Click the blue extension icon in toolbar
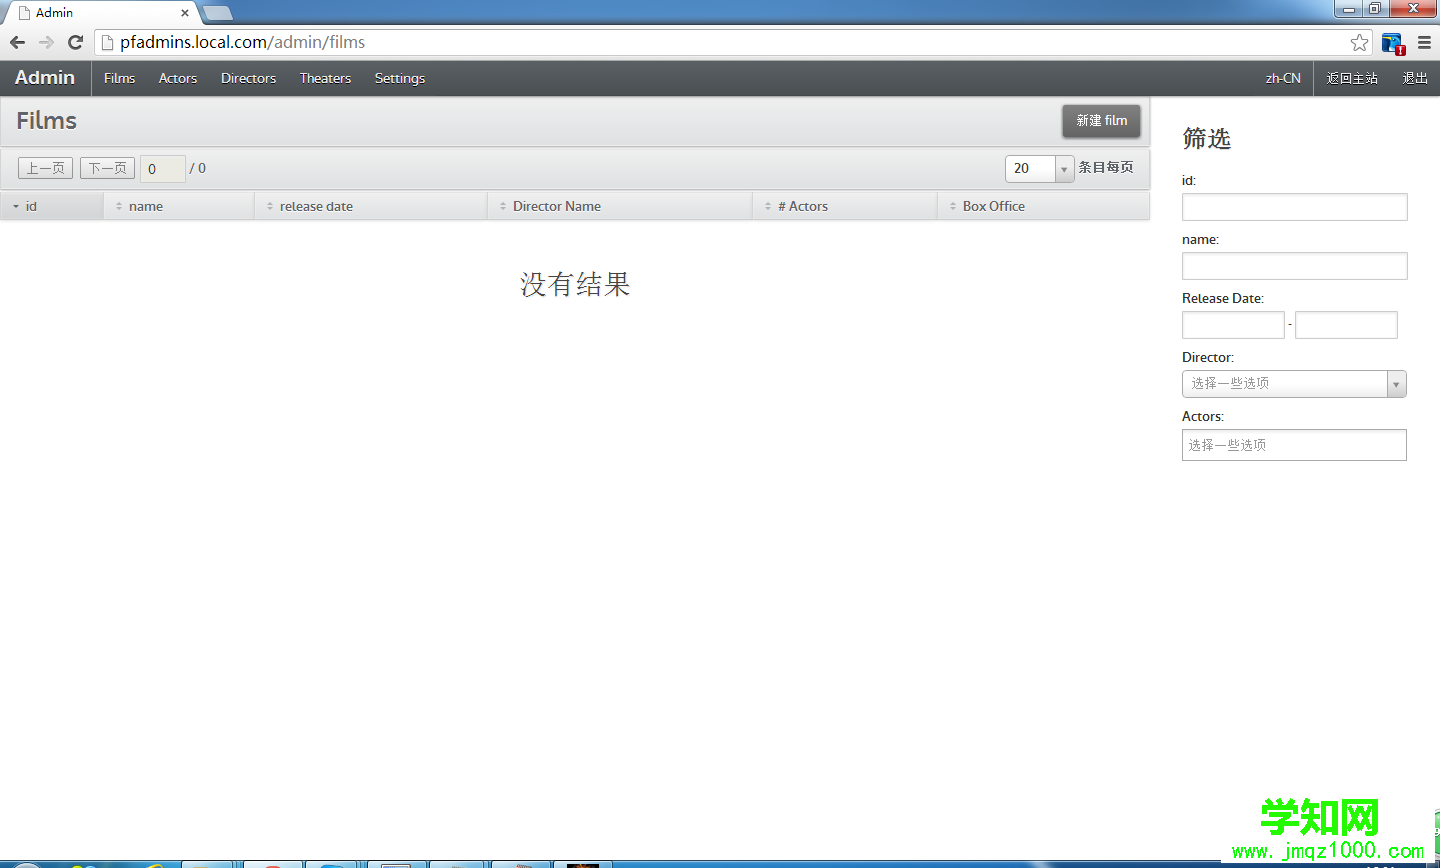 pos(1392,42)
